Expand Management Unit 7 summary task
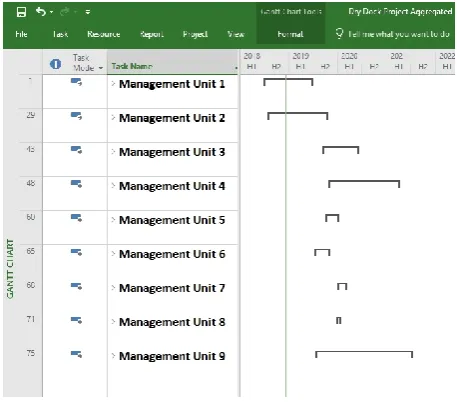 pos(113,288)
